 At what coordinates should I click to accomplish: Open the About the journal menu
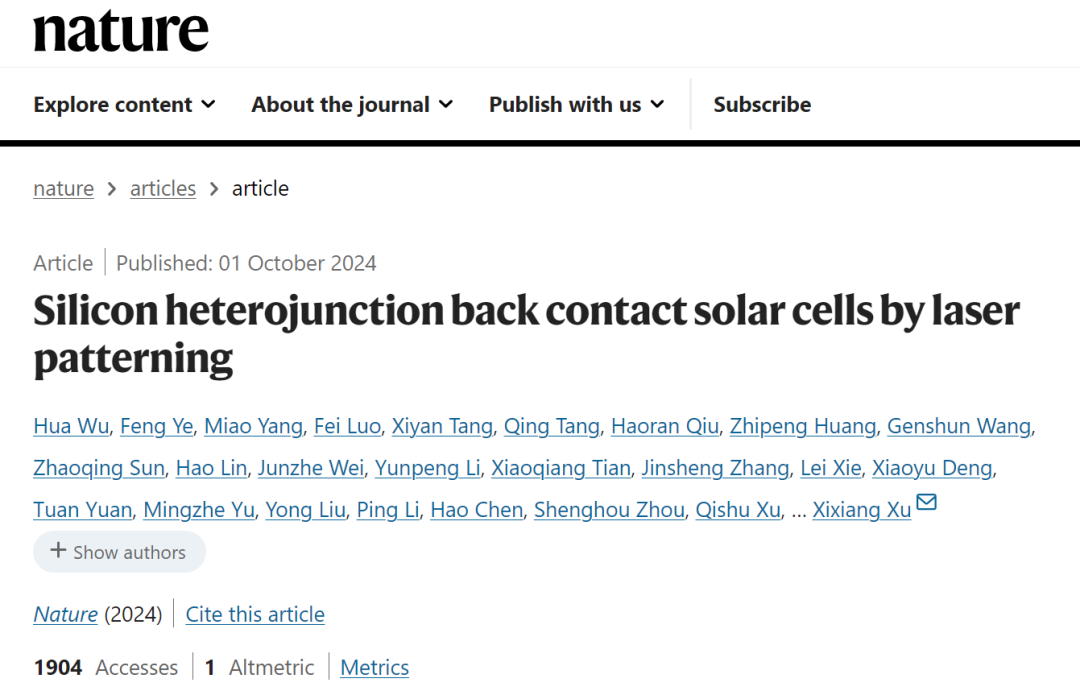(352, 105)
